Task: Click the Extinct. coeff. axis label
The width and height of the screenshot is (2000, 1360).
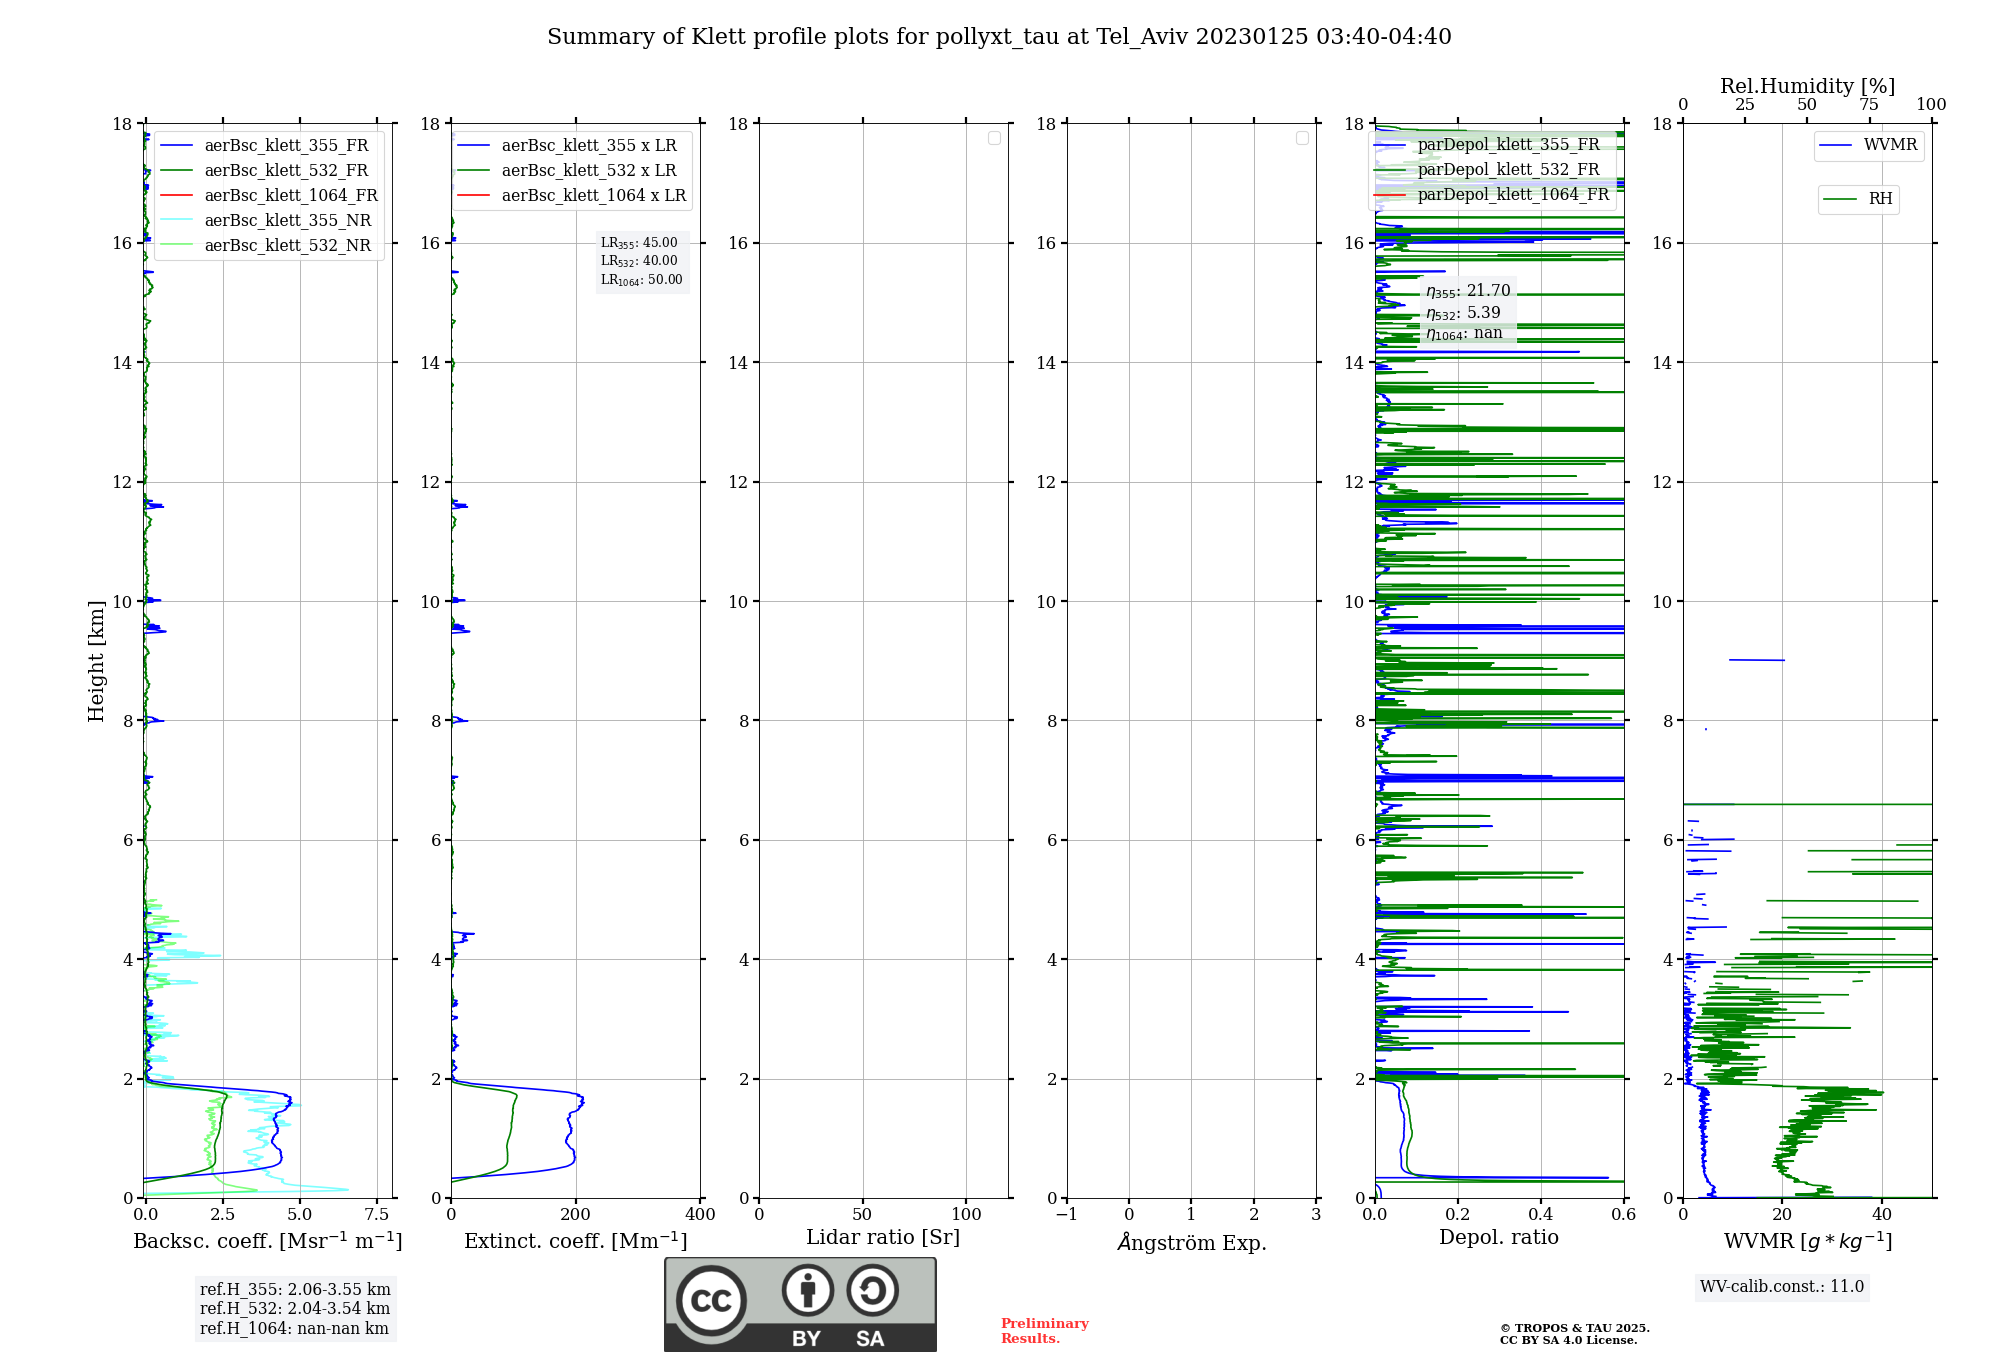Action: tap(576, 1241)
